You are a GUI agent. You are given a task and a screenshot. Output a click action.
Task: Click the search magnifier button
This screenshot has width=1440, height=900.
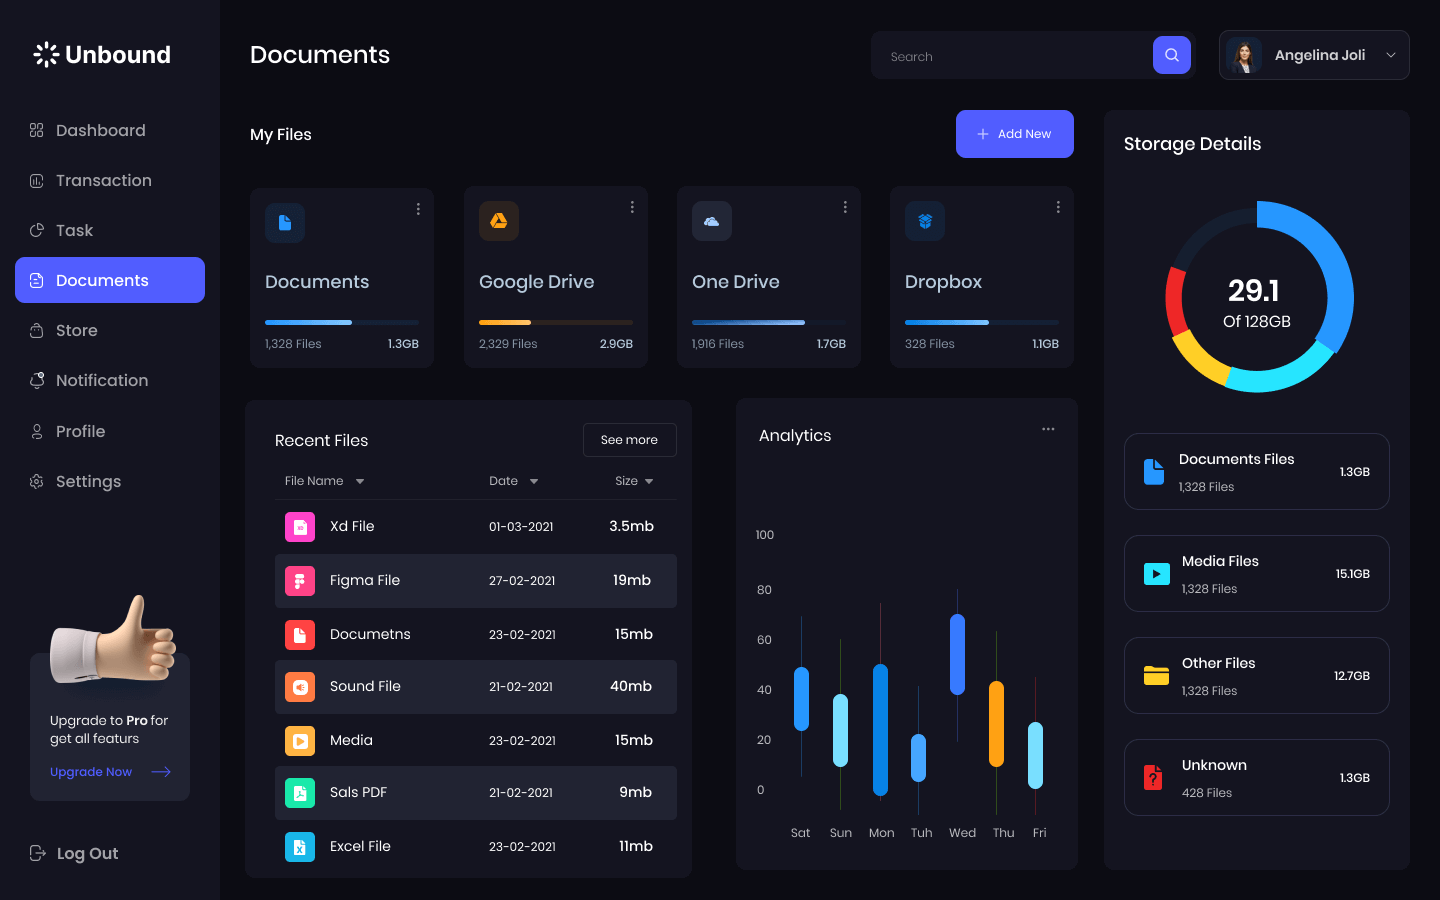click(x=1171, y=55)
